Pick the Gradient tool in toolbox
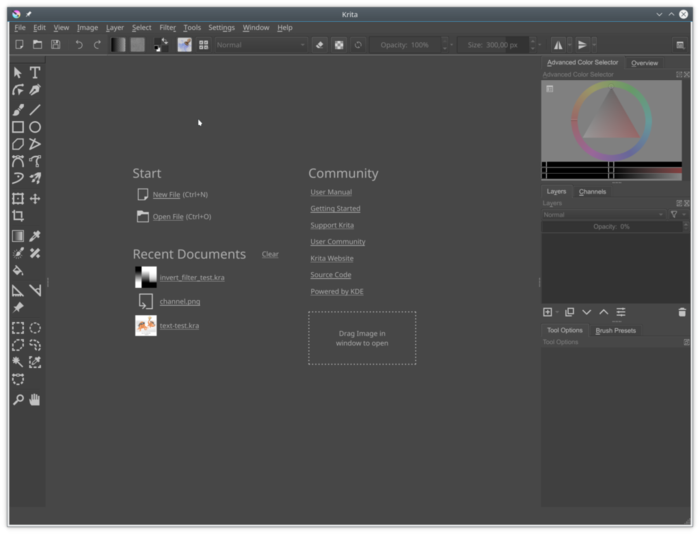This screenshot has height=534, width=700. (18, 236)
